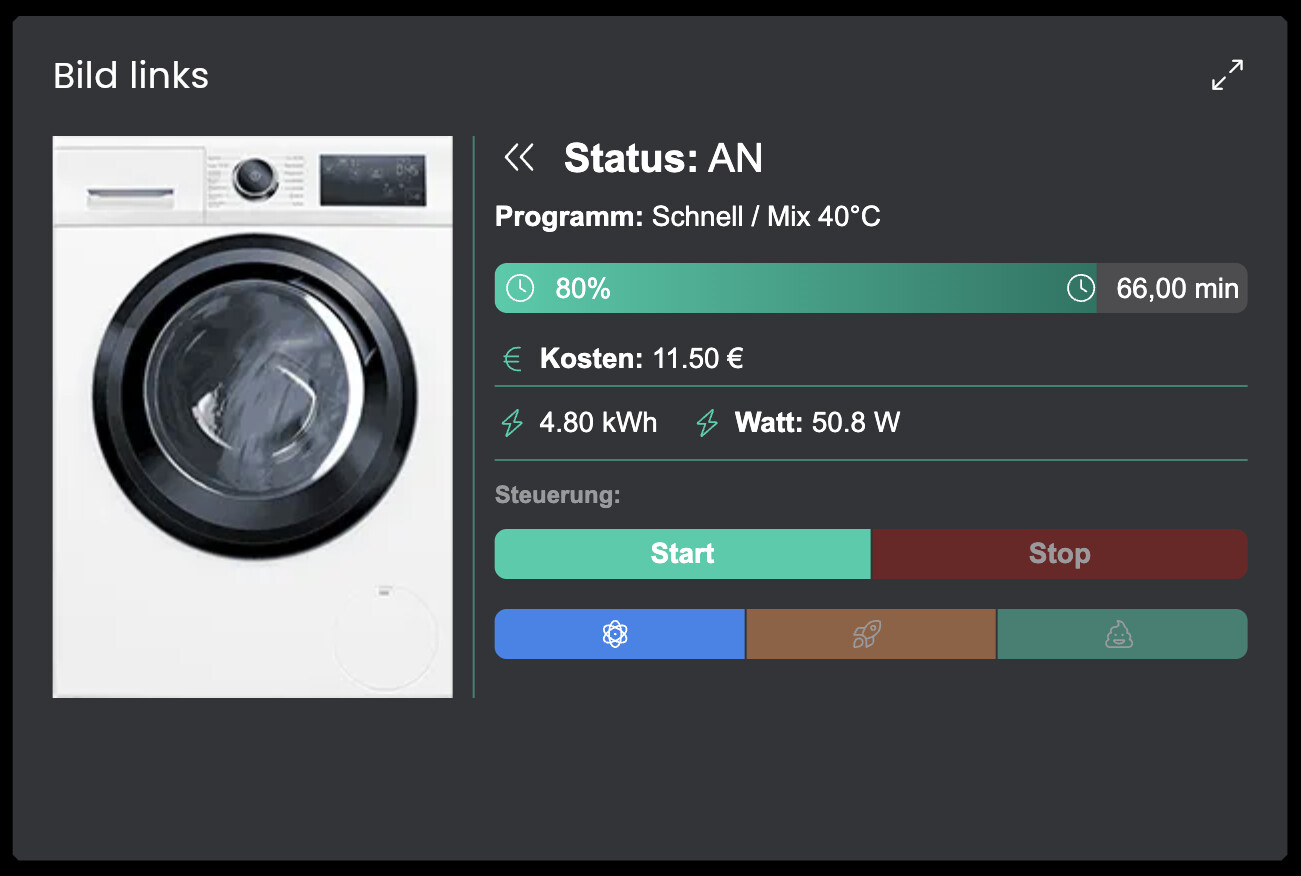Click the fullscreen expand arrows icon
This screenshot has width=1301, height=876.
pyautogui.click(x=1227, y=75)
